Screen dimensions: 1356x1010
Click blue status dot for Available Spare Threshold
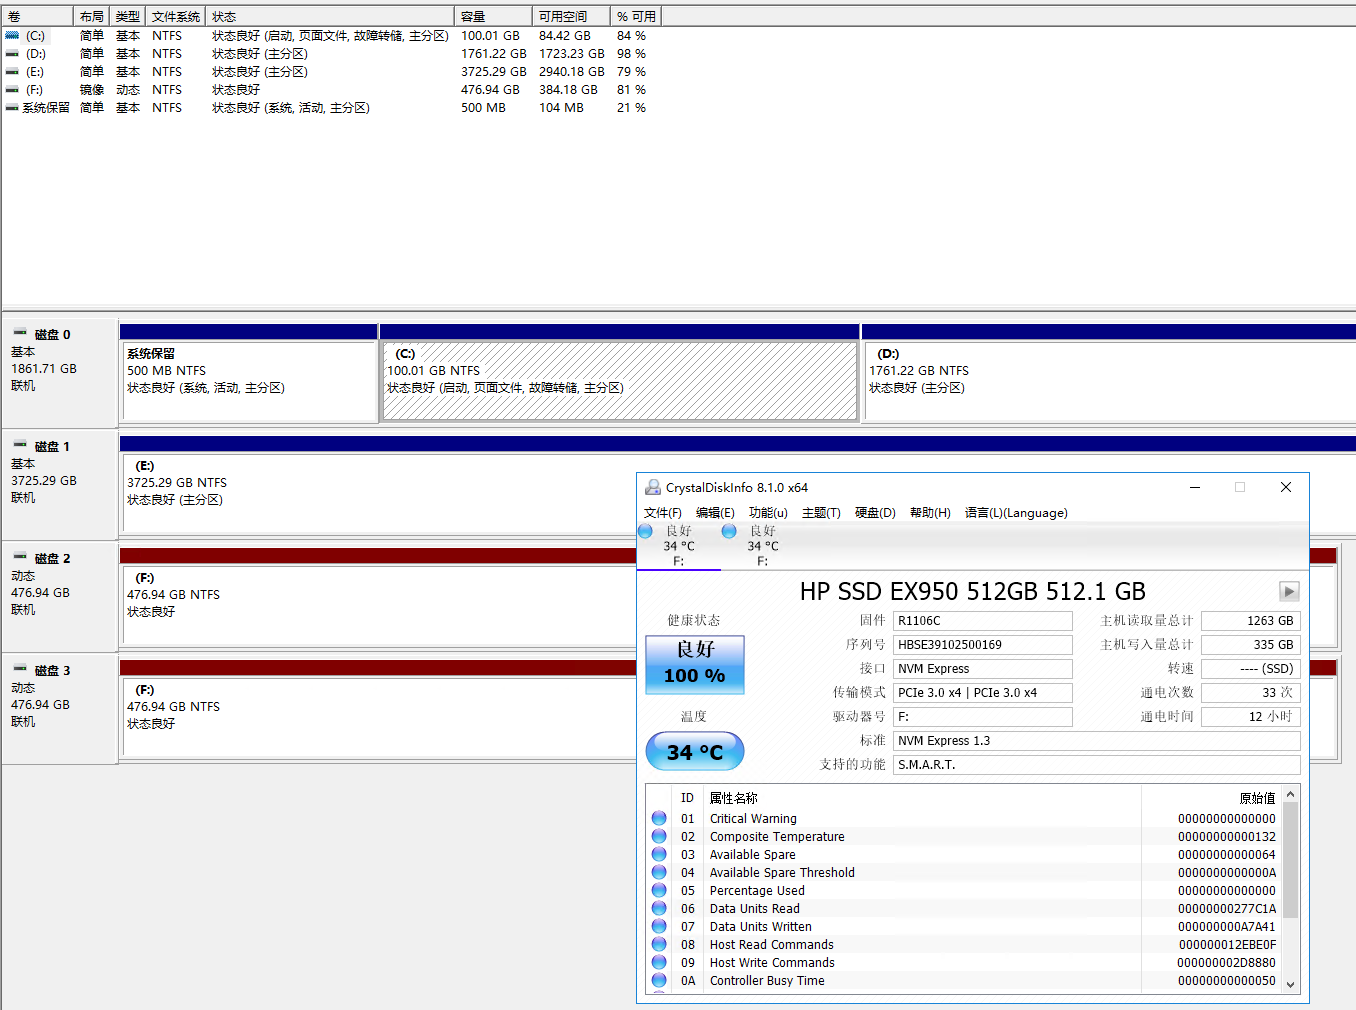659,872
